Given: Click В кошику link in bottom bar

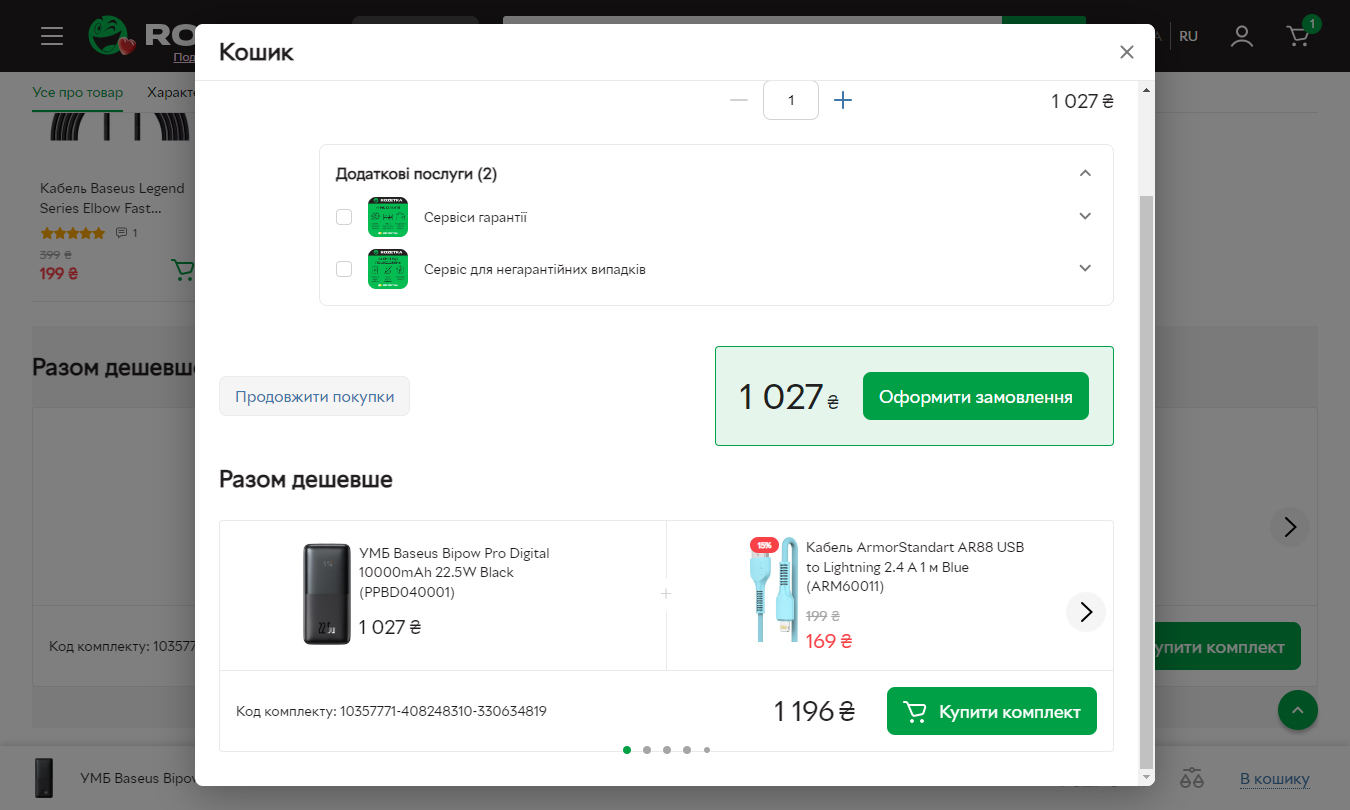Looking at the screenshot, I should pos(1275,779).
